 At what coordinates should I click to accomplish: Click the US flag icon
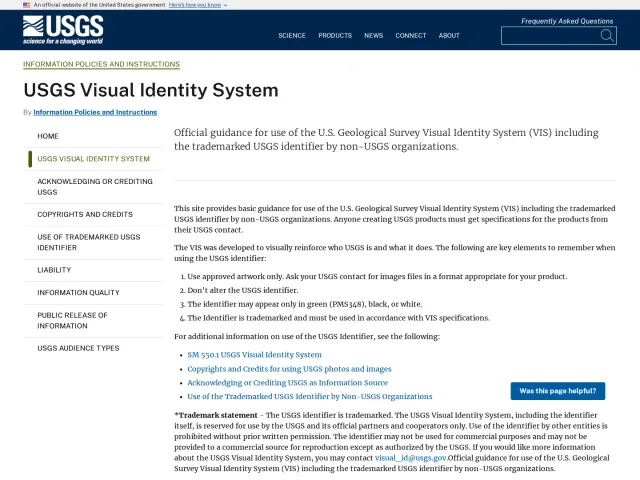click(27, 5)
